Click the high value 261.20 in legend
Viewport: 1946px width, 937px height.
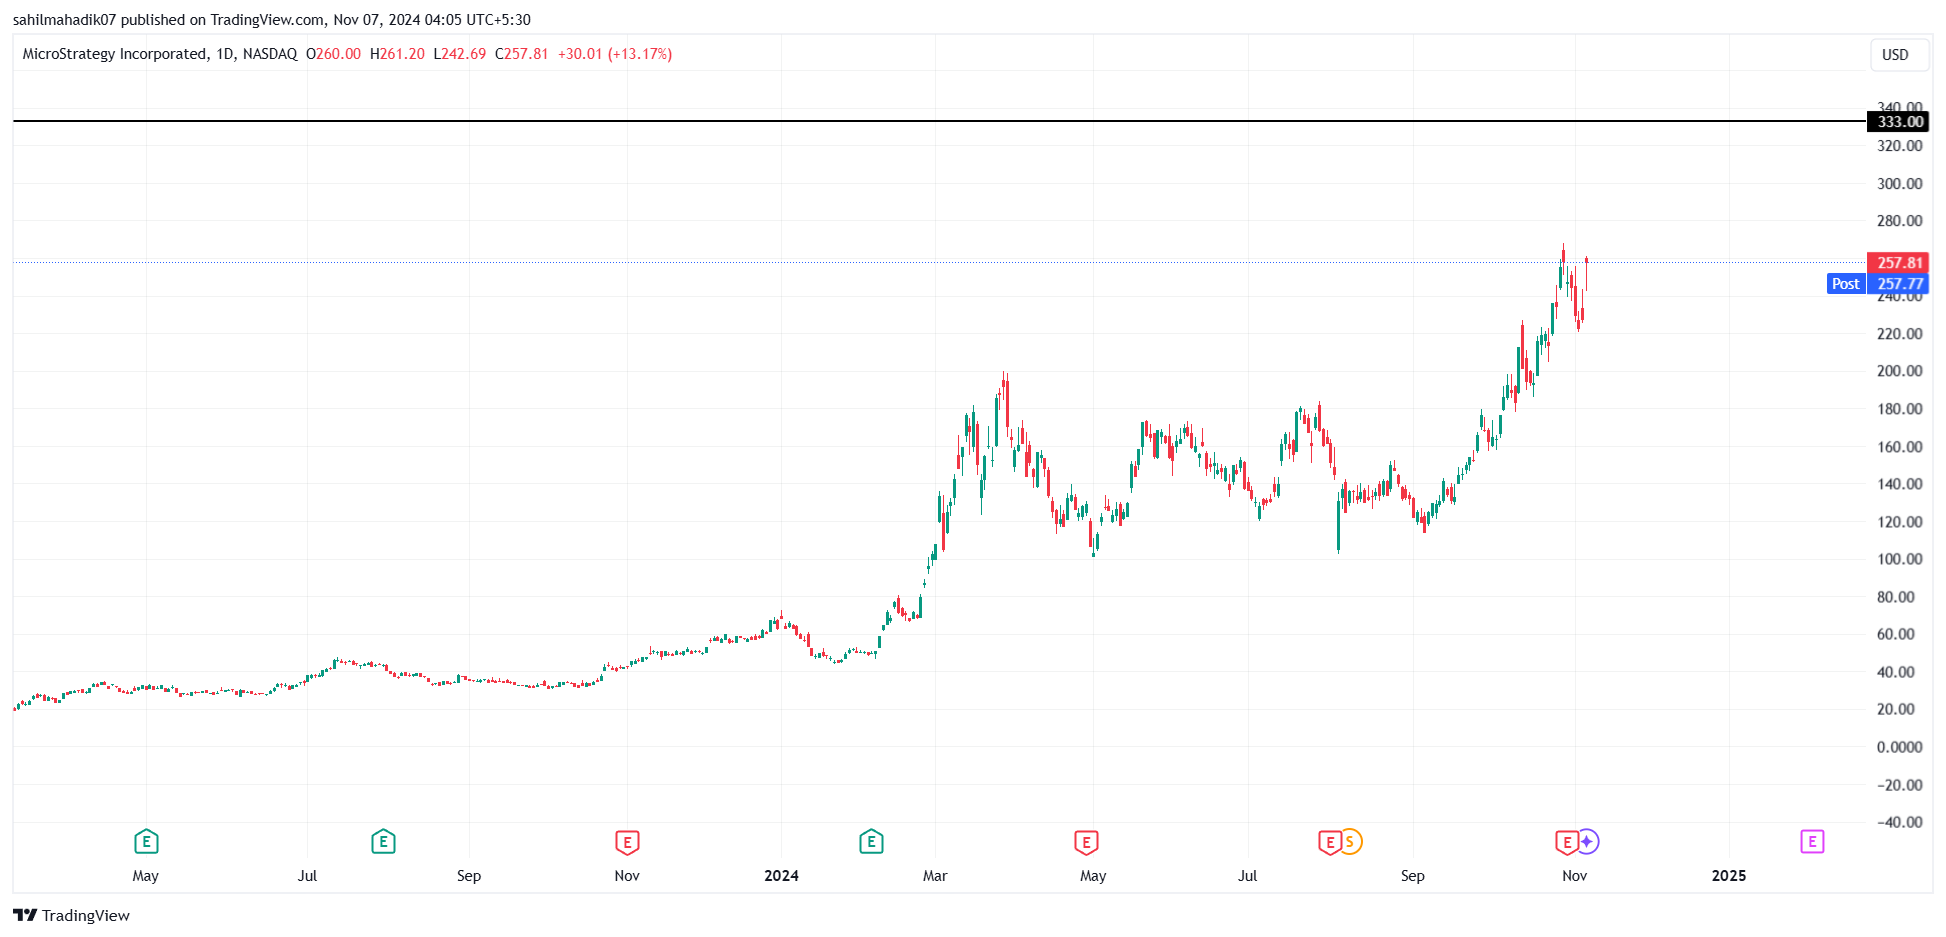[402, 54]
